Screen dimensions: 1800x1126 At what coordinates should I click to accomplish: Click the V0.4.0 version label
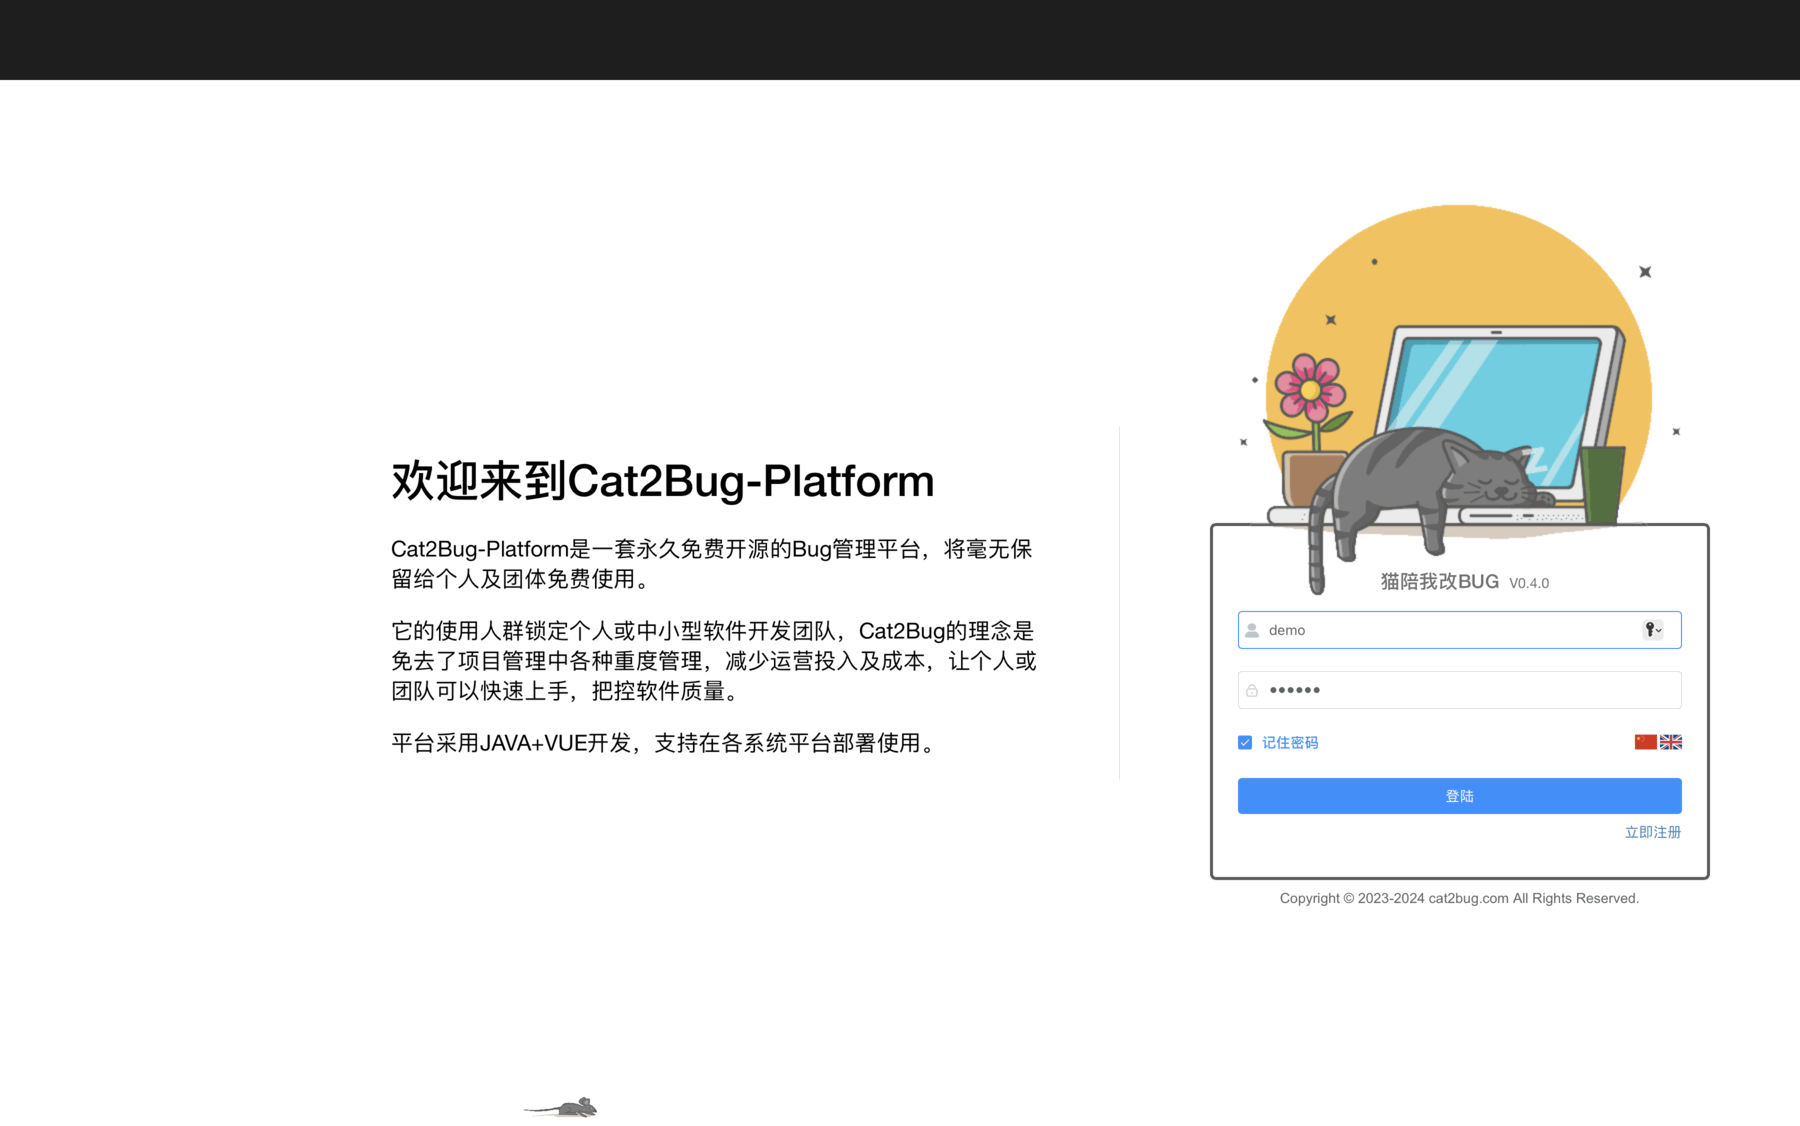(1529, 583)
